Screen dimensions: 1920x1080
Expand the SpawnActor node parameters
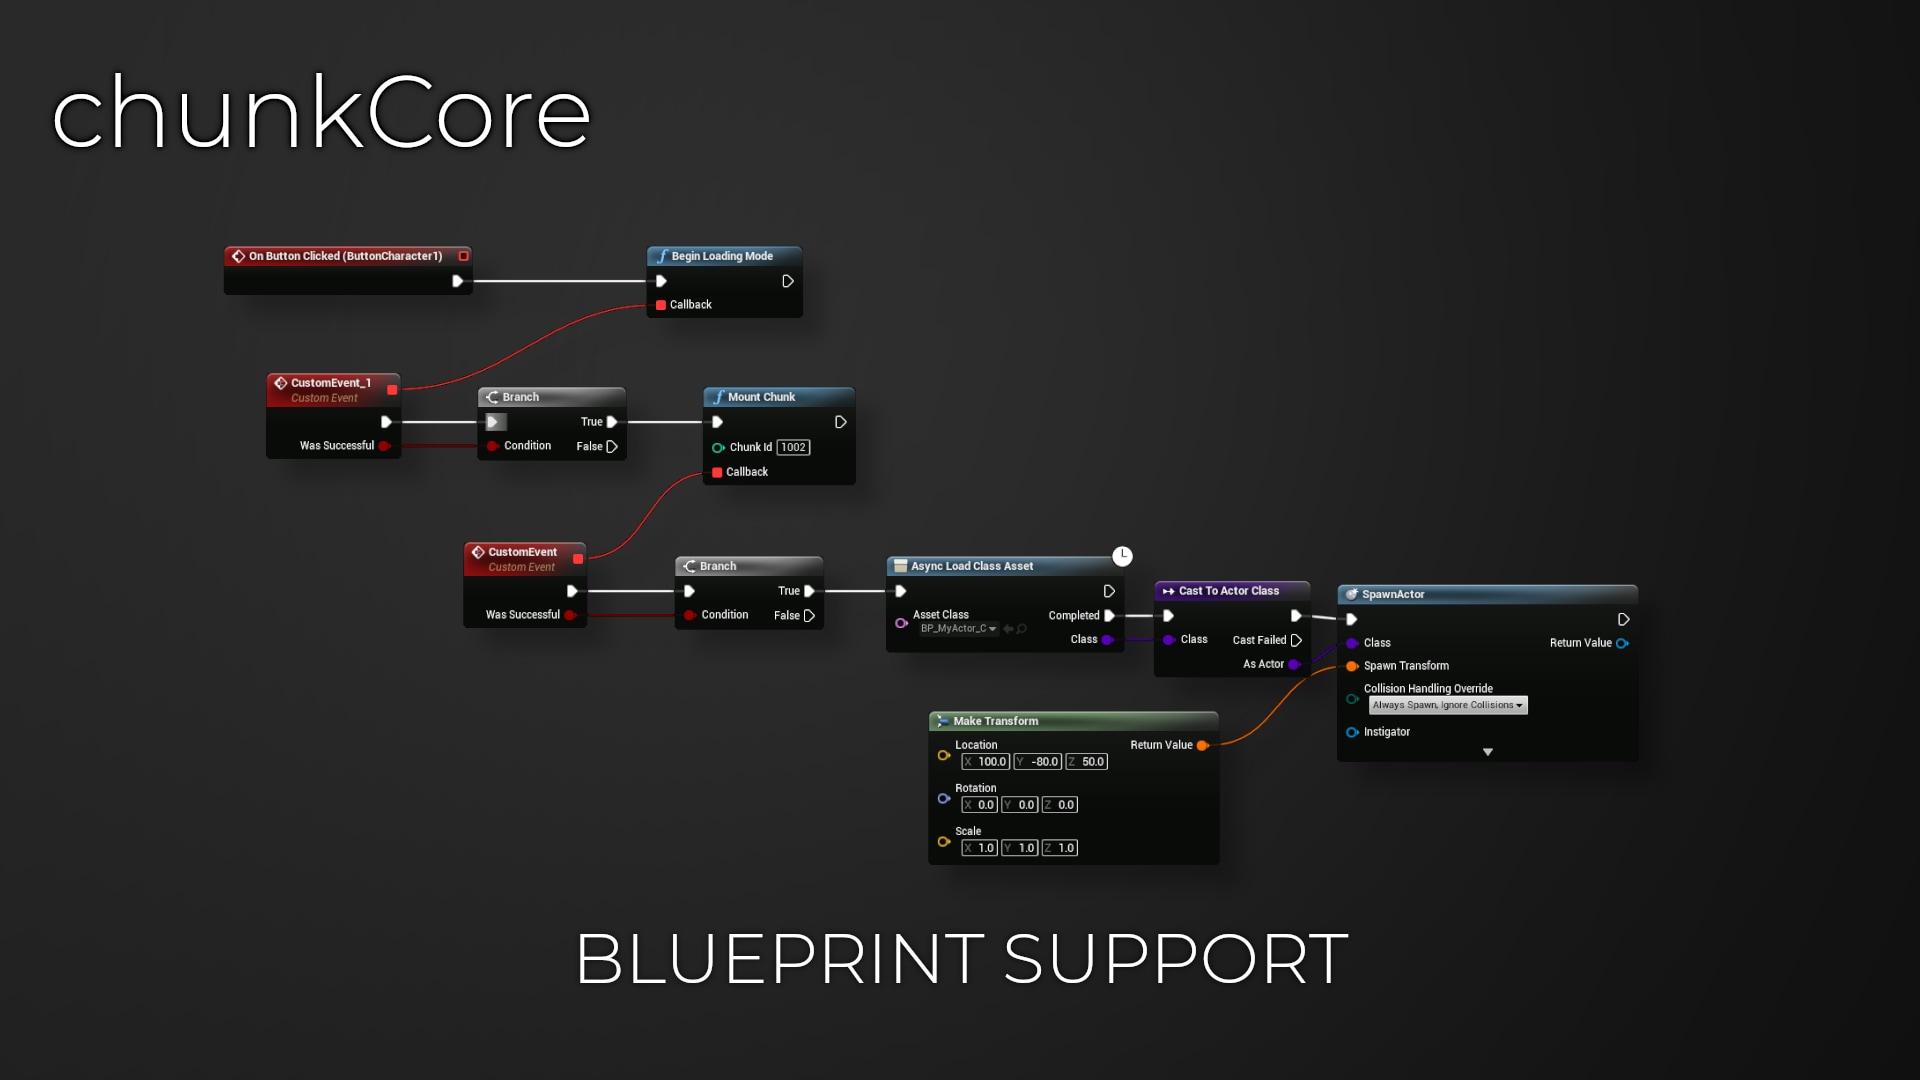pos(1487,752)
